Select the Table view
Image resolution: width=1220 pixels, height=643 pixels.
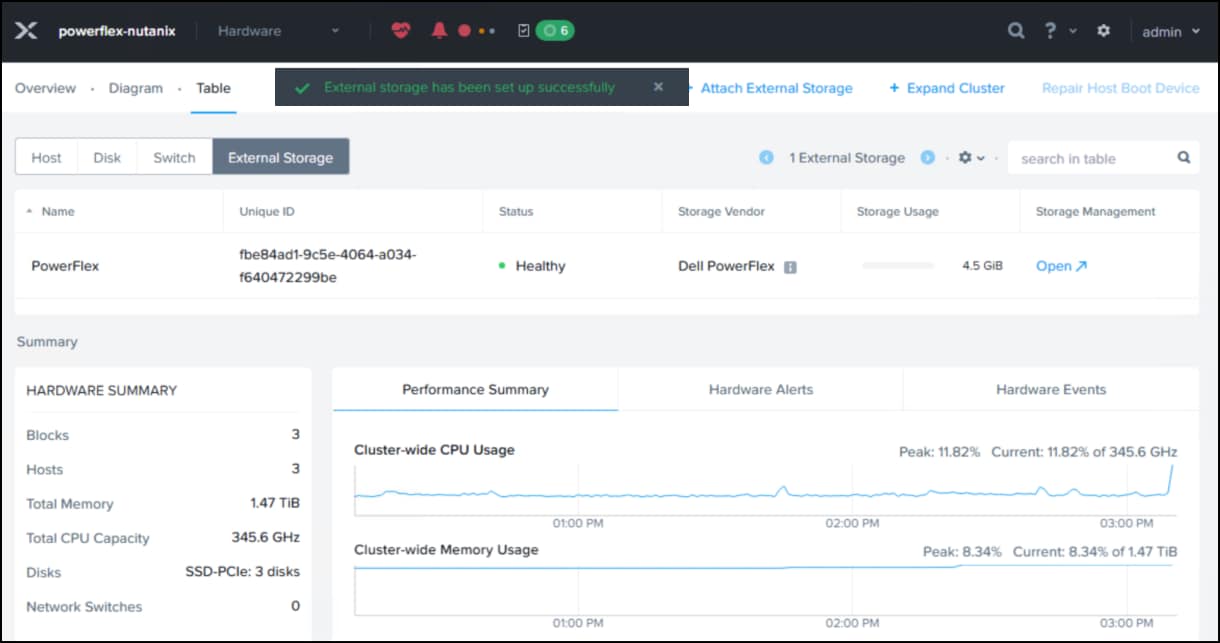214,88
